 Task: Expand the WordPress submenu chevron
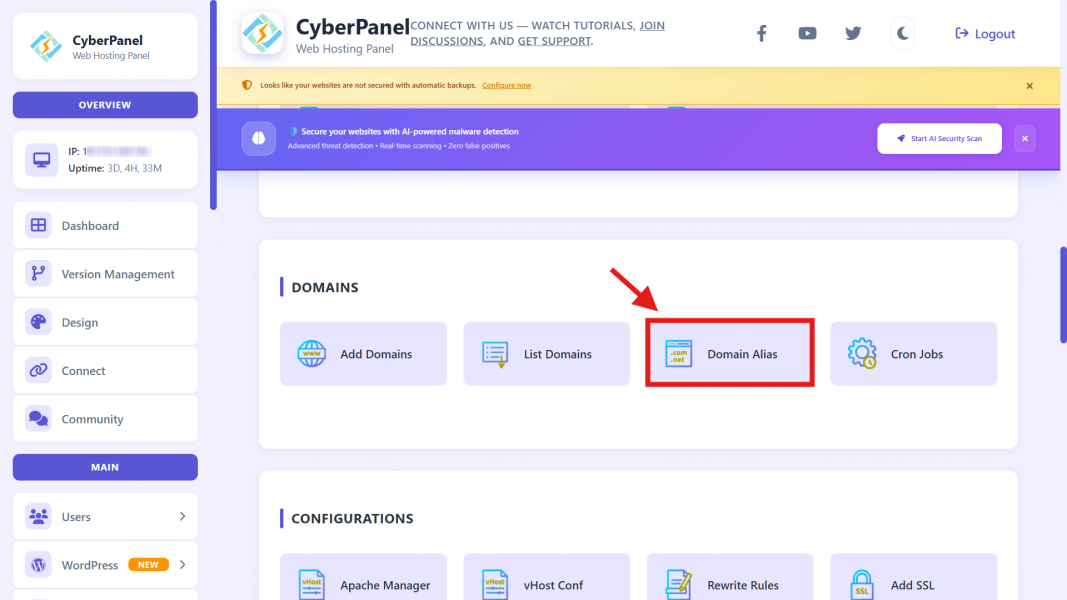click(x=182, y=565)
